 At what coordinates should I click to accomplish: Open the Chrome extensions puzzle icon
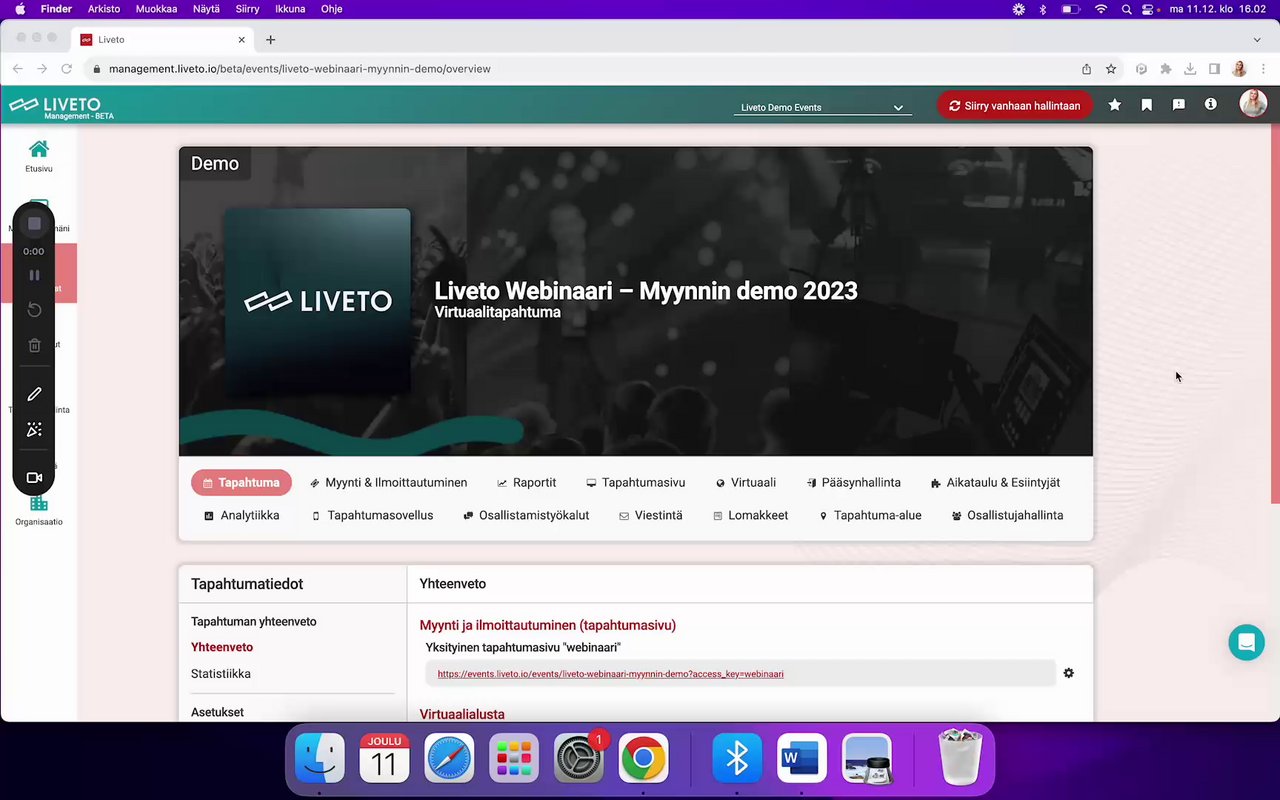[1166, 69]
